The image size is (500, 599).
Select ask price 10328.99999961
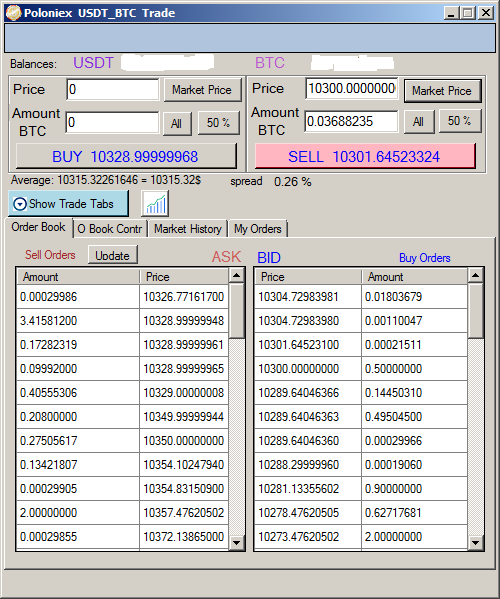184,345
